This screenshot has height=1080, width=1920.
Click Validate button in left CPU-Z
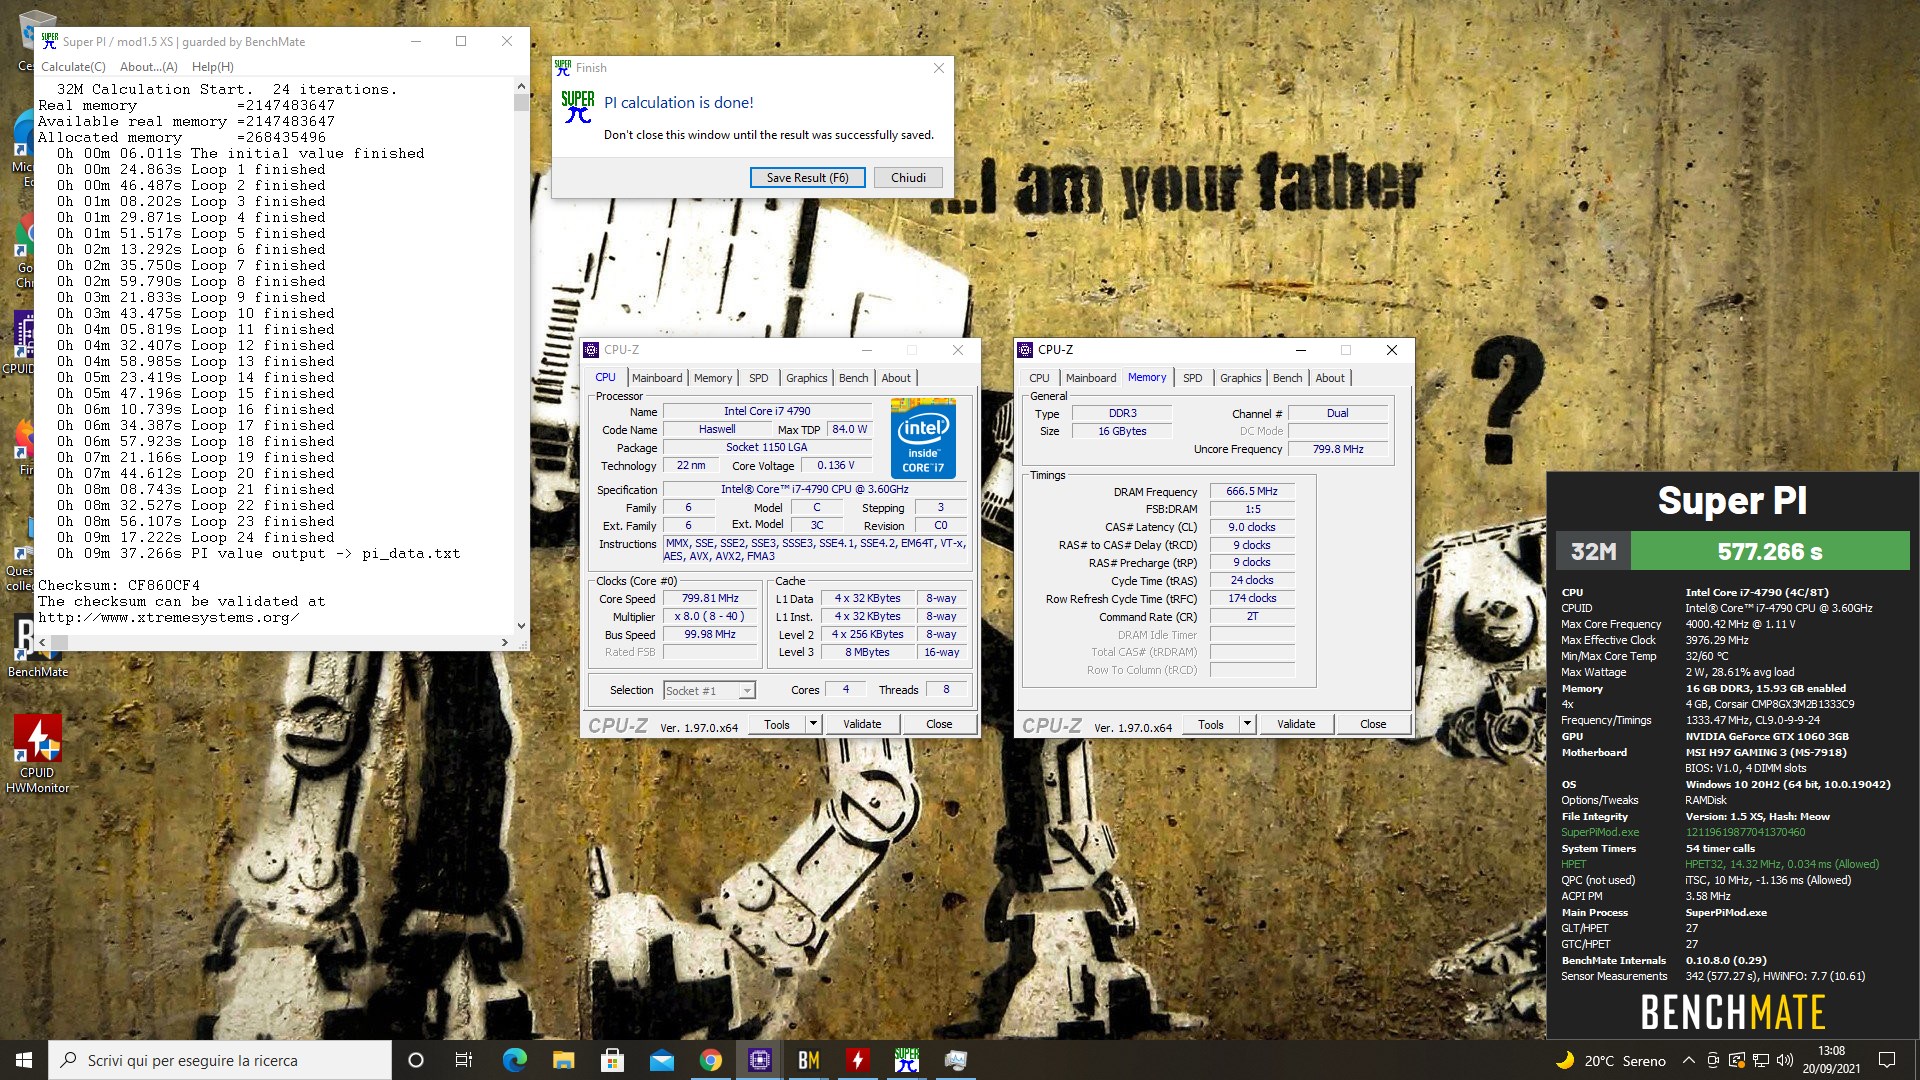click(862, 724)
